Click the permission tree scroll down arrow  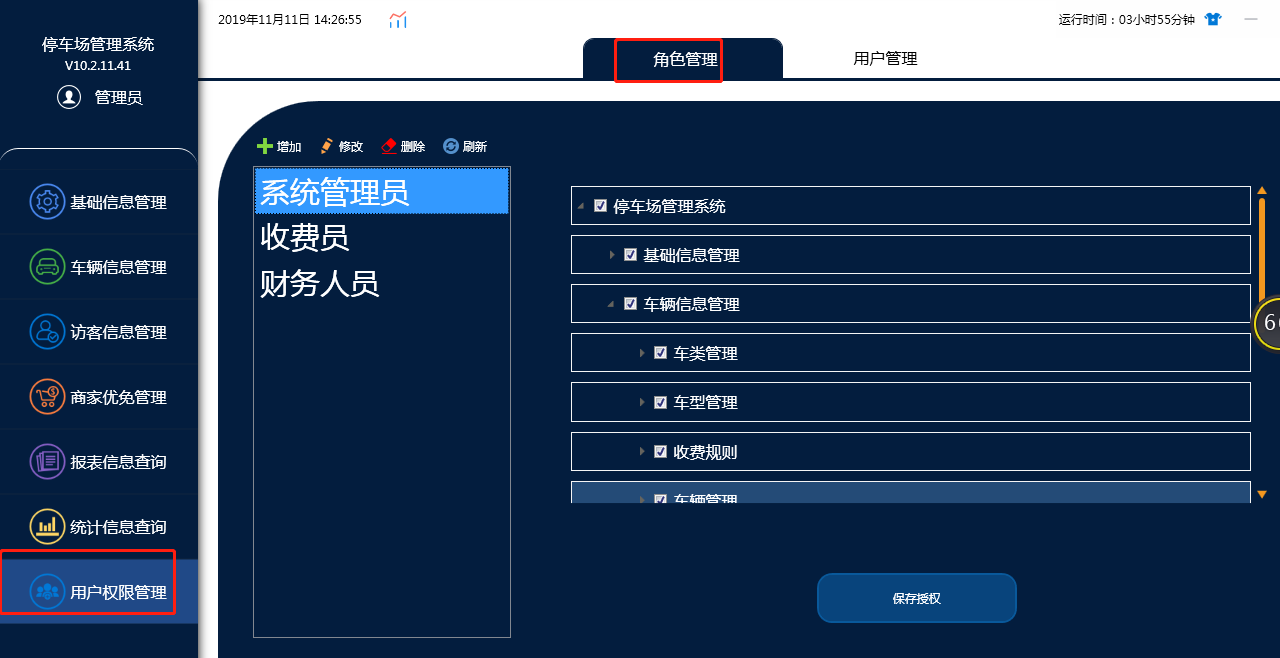click(1262, 494)
